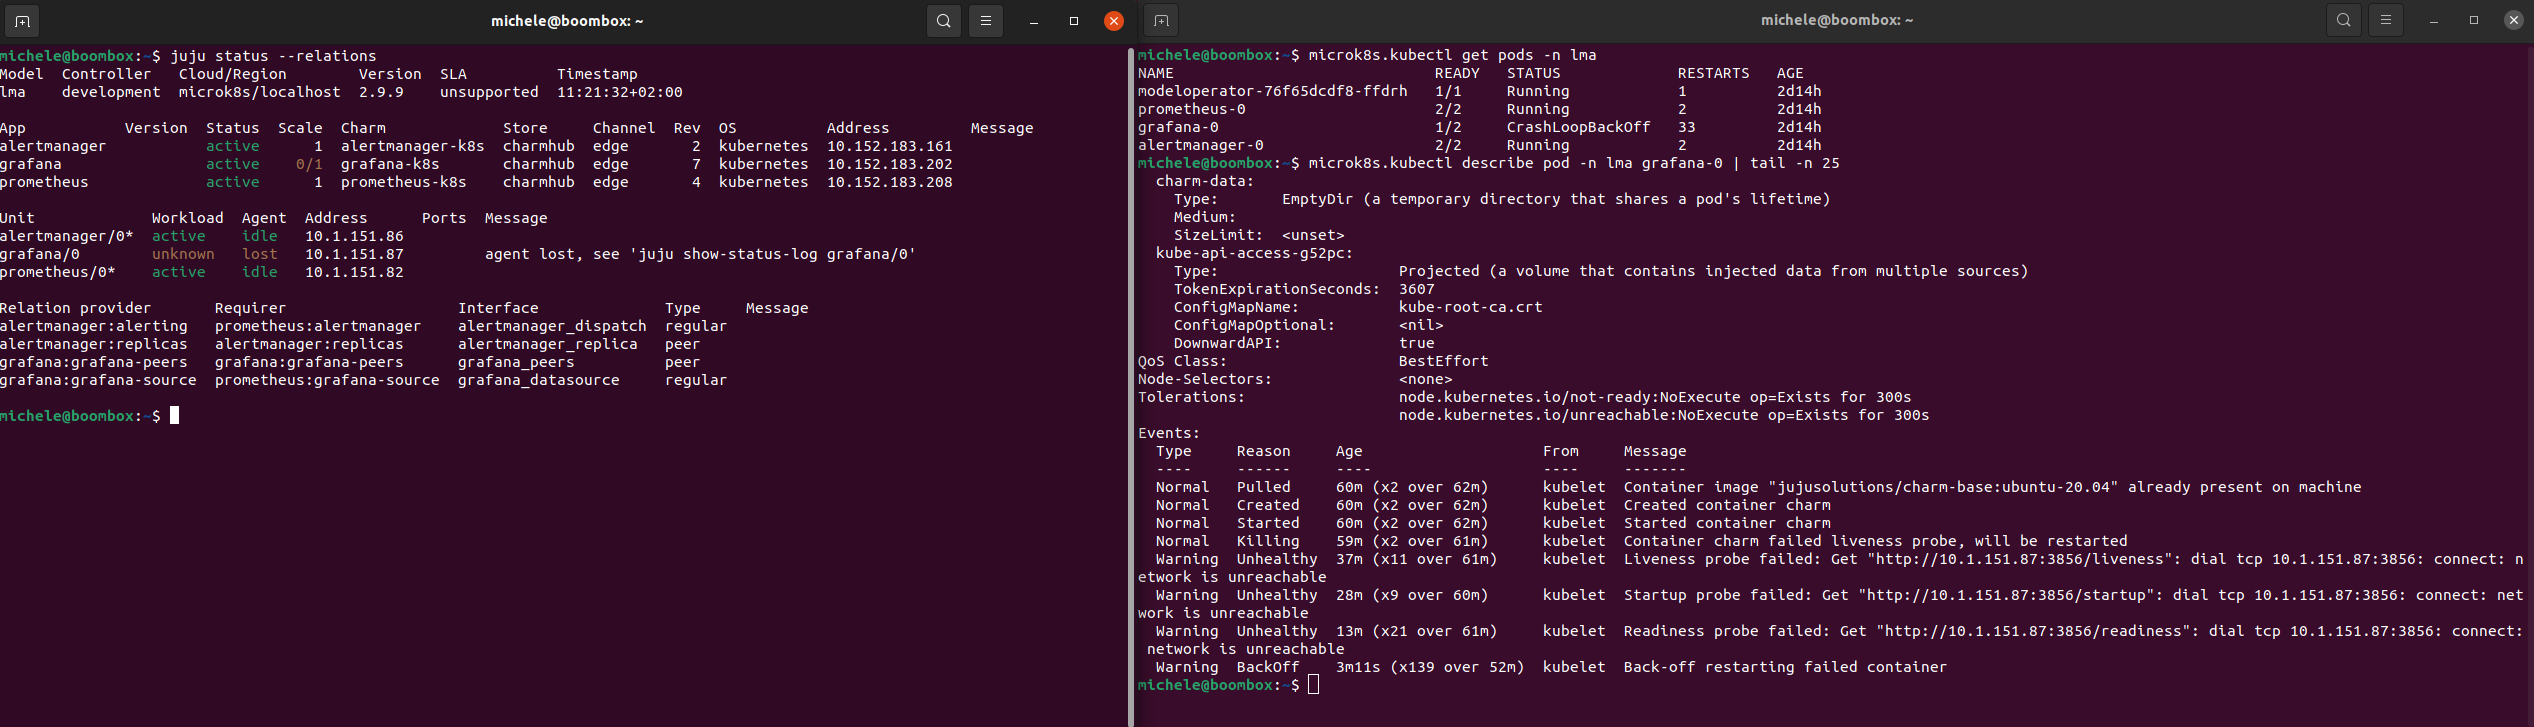Maximize the right terminal window

[2474, 21]
